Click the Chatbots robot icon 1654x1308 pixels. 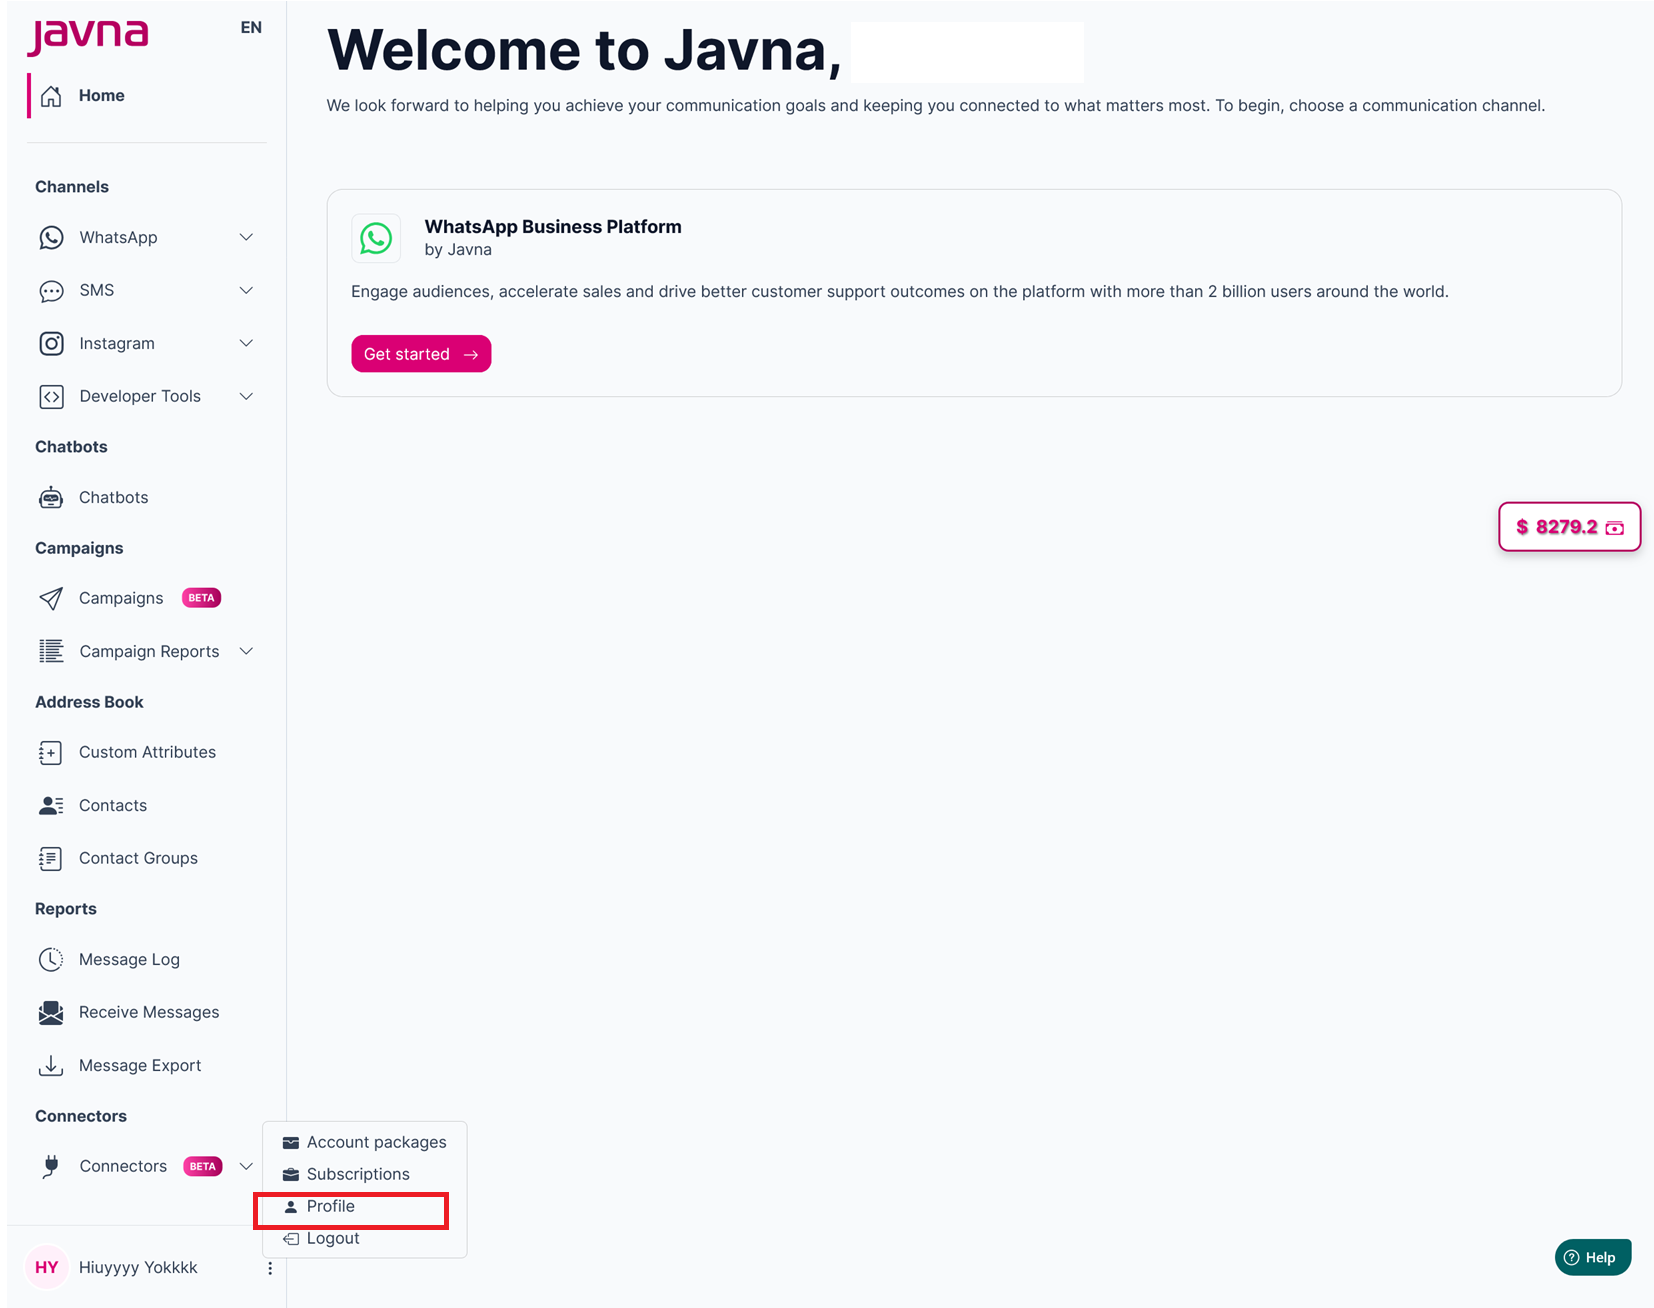click(51, 498)
